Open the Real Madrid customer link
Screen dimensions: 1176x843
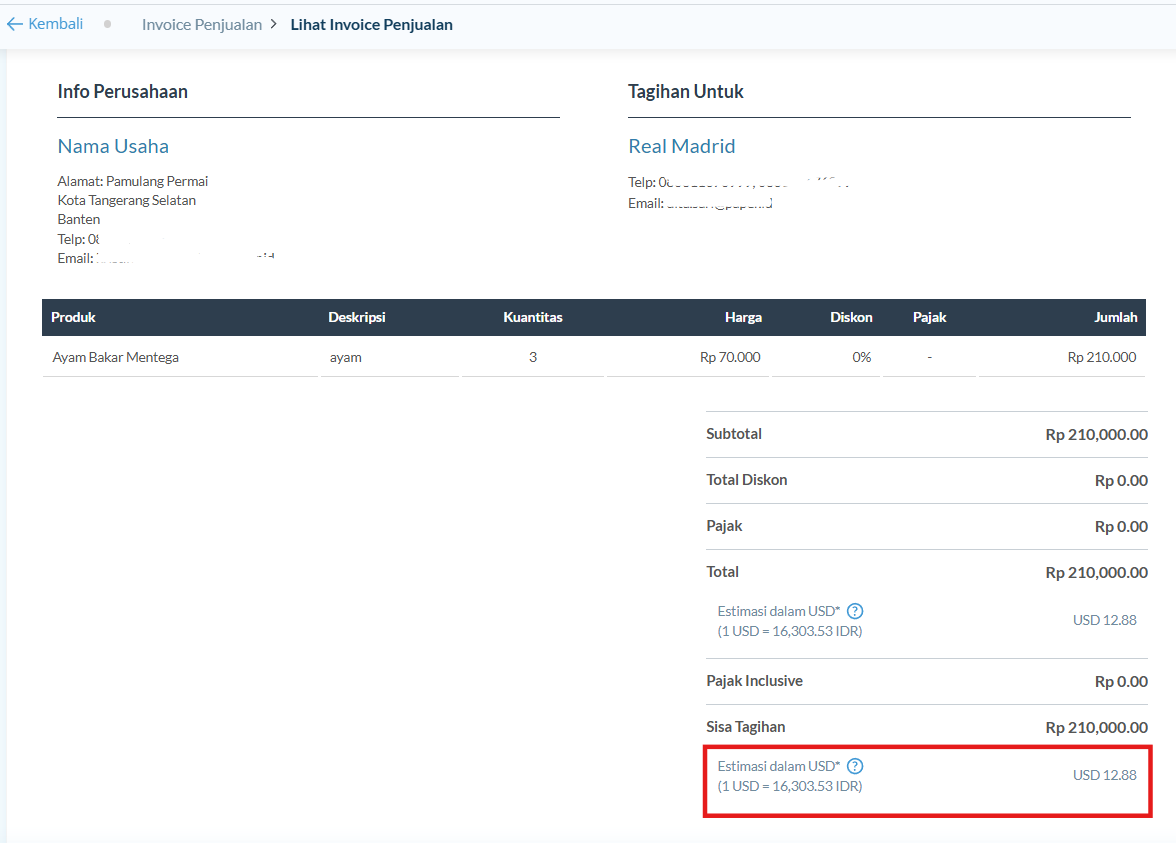coord(681,146)
